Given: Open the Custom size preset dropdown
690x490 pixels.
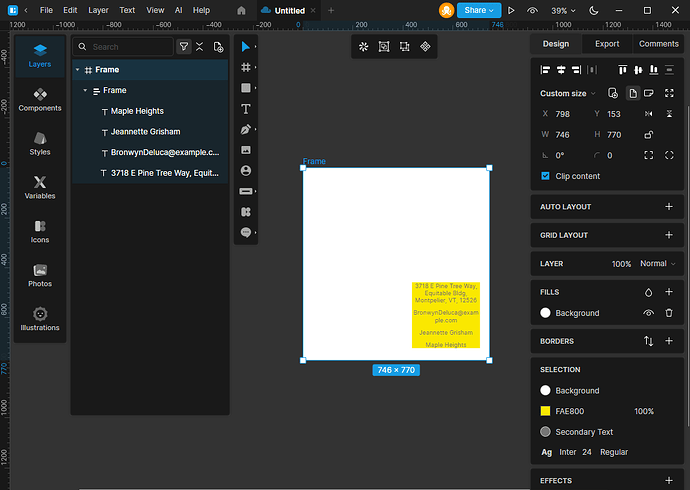Looking at the screenshot, I should tap(568, 93).
